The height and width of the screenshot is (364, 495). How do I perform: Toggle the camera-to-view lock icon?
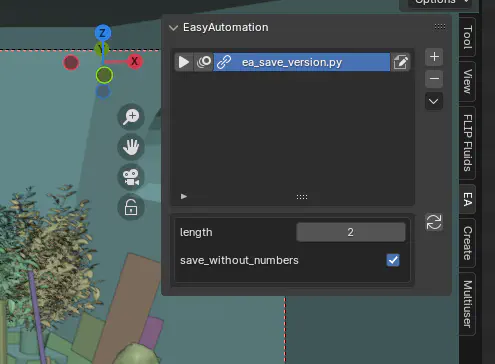coord(131,207)
